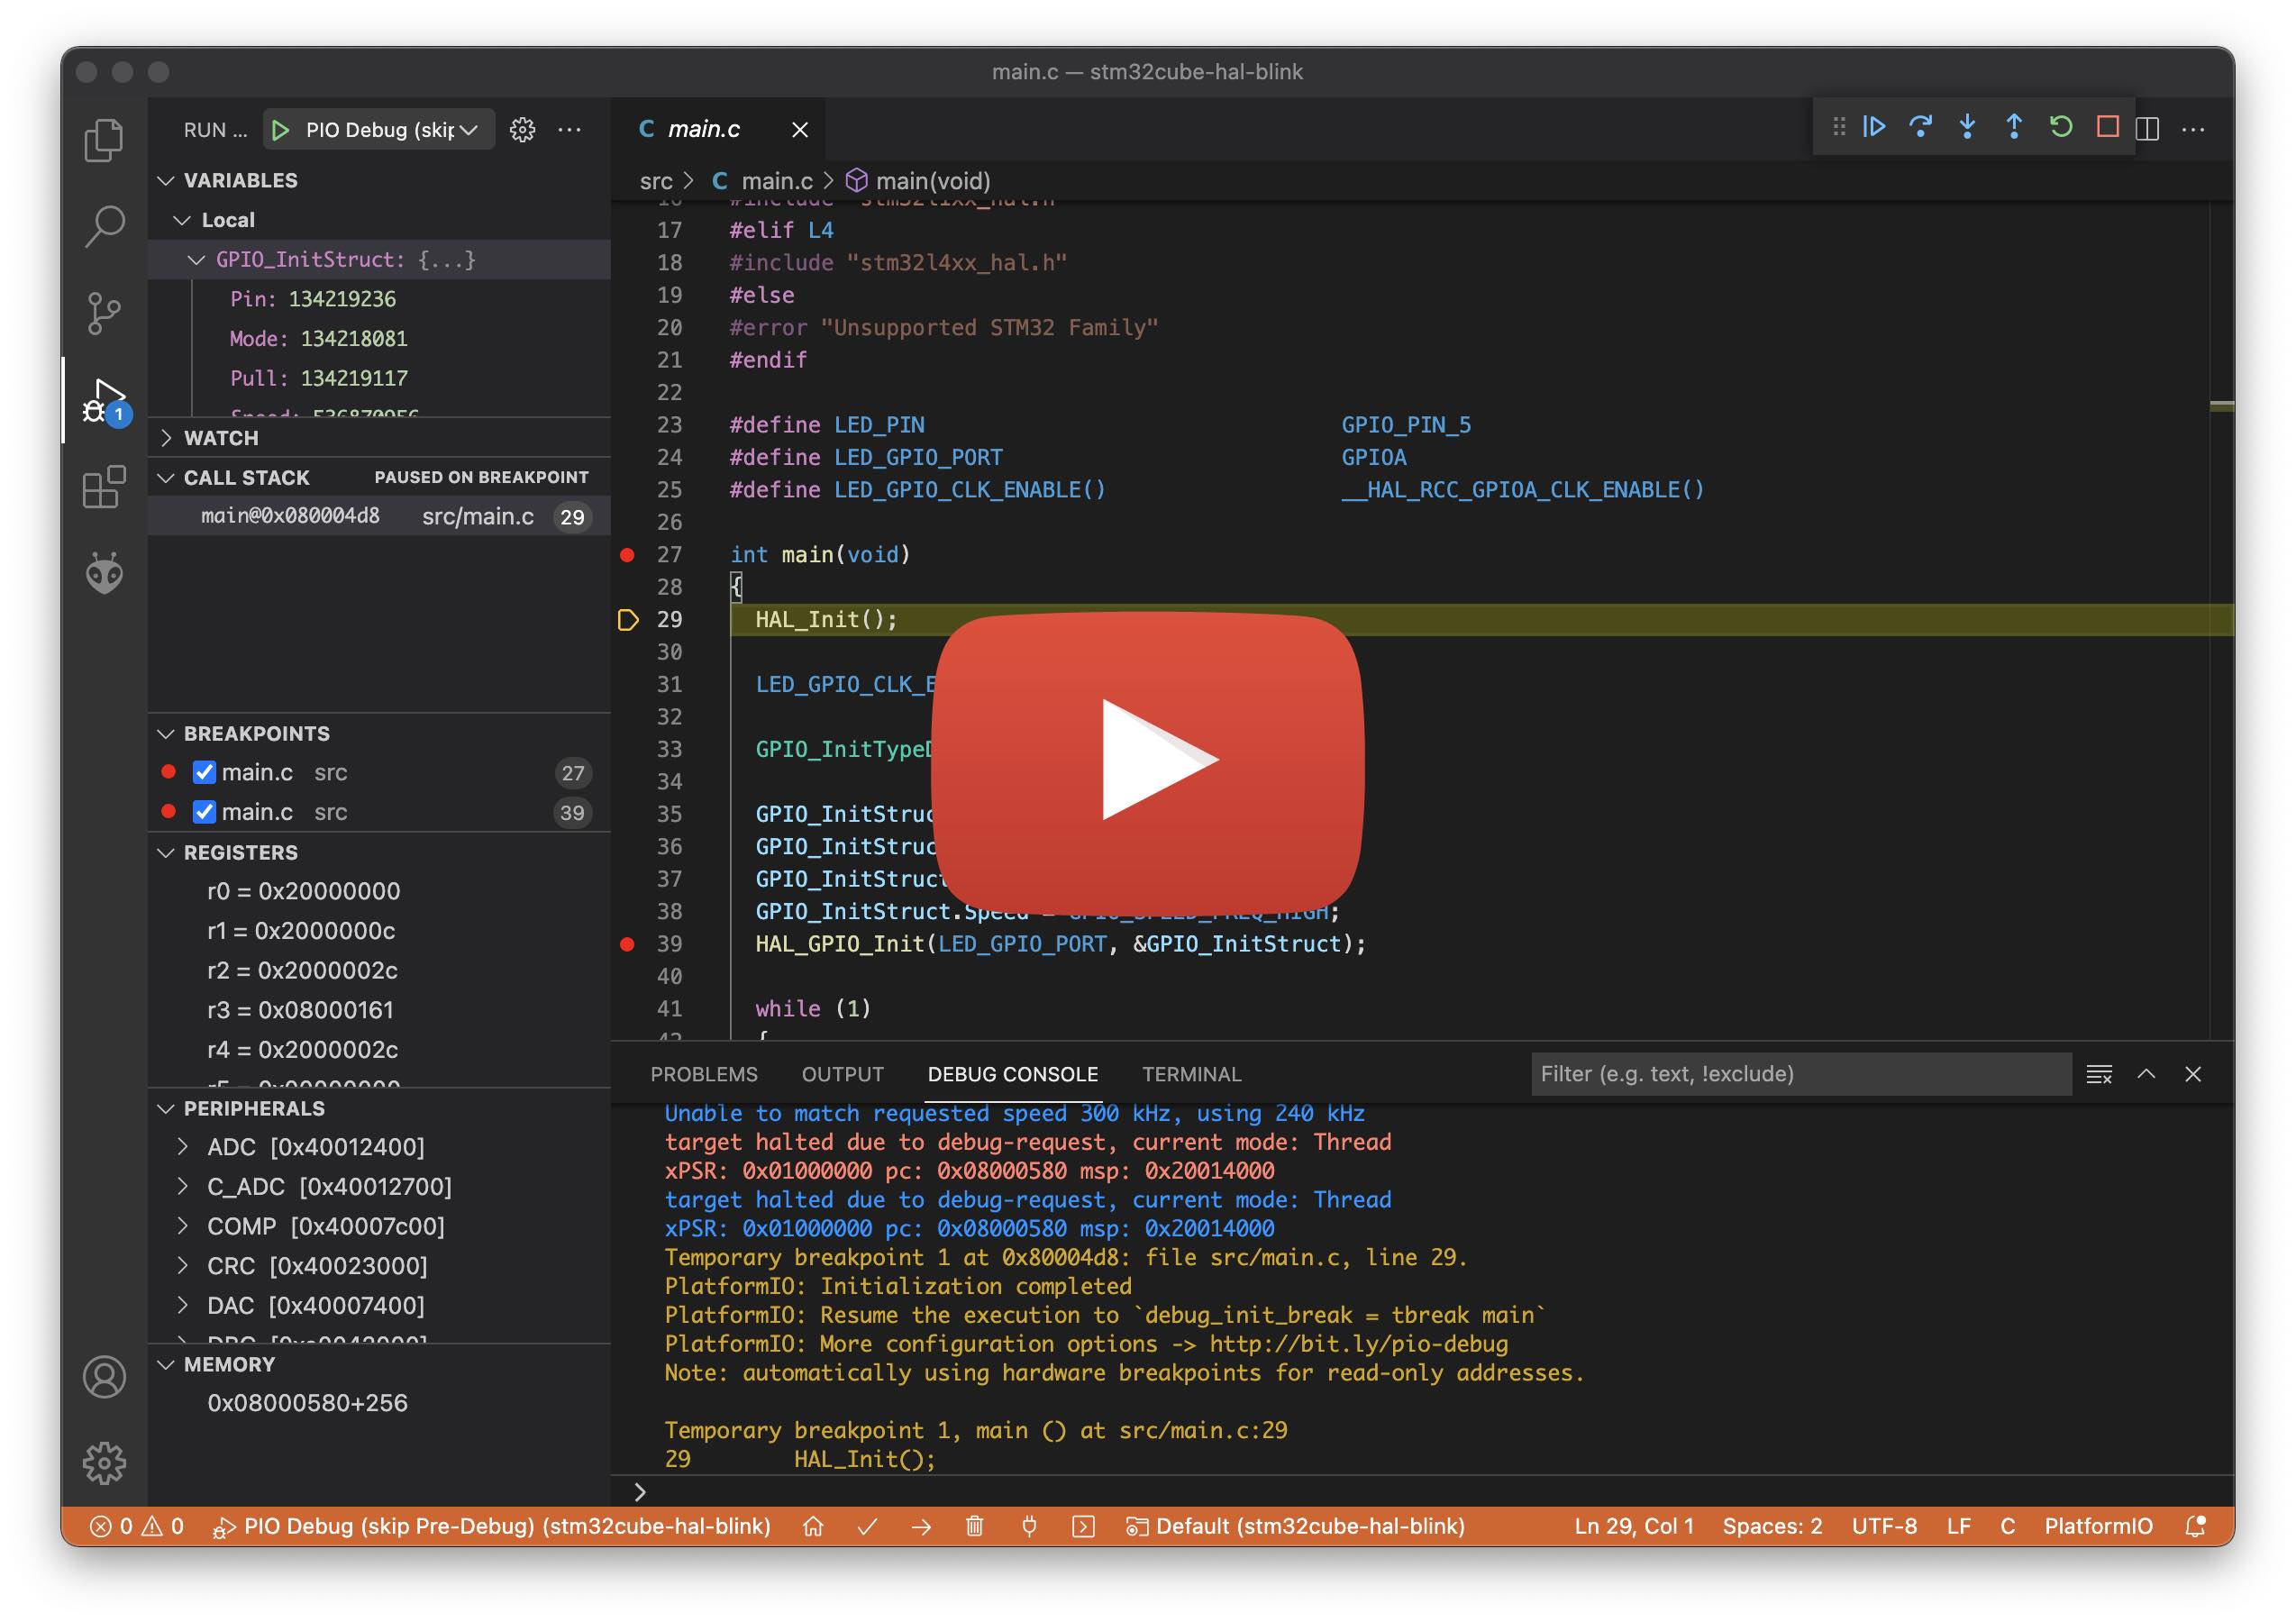Expand the DAC peripheral
Screen dimensions: 2296x1622
pyautogui.click(x=182, y=1305)
